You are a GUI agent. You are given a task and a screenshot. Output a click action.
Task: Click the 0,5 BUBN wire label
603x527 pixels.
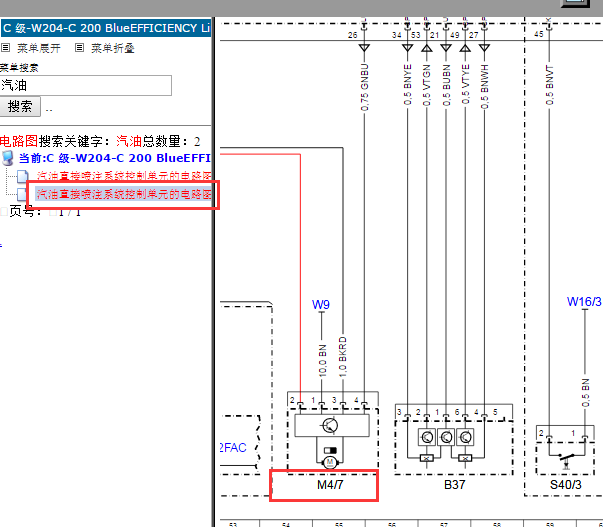tap(446, 85)
